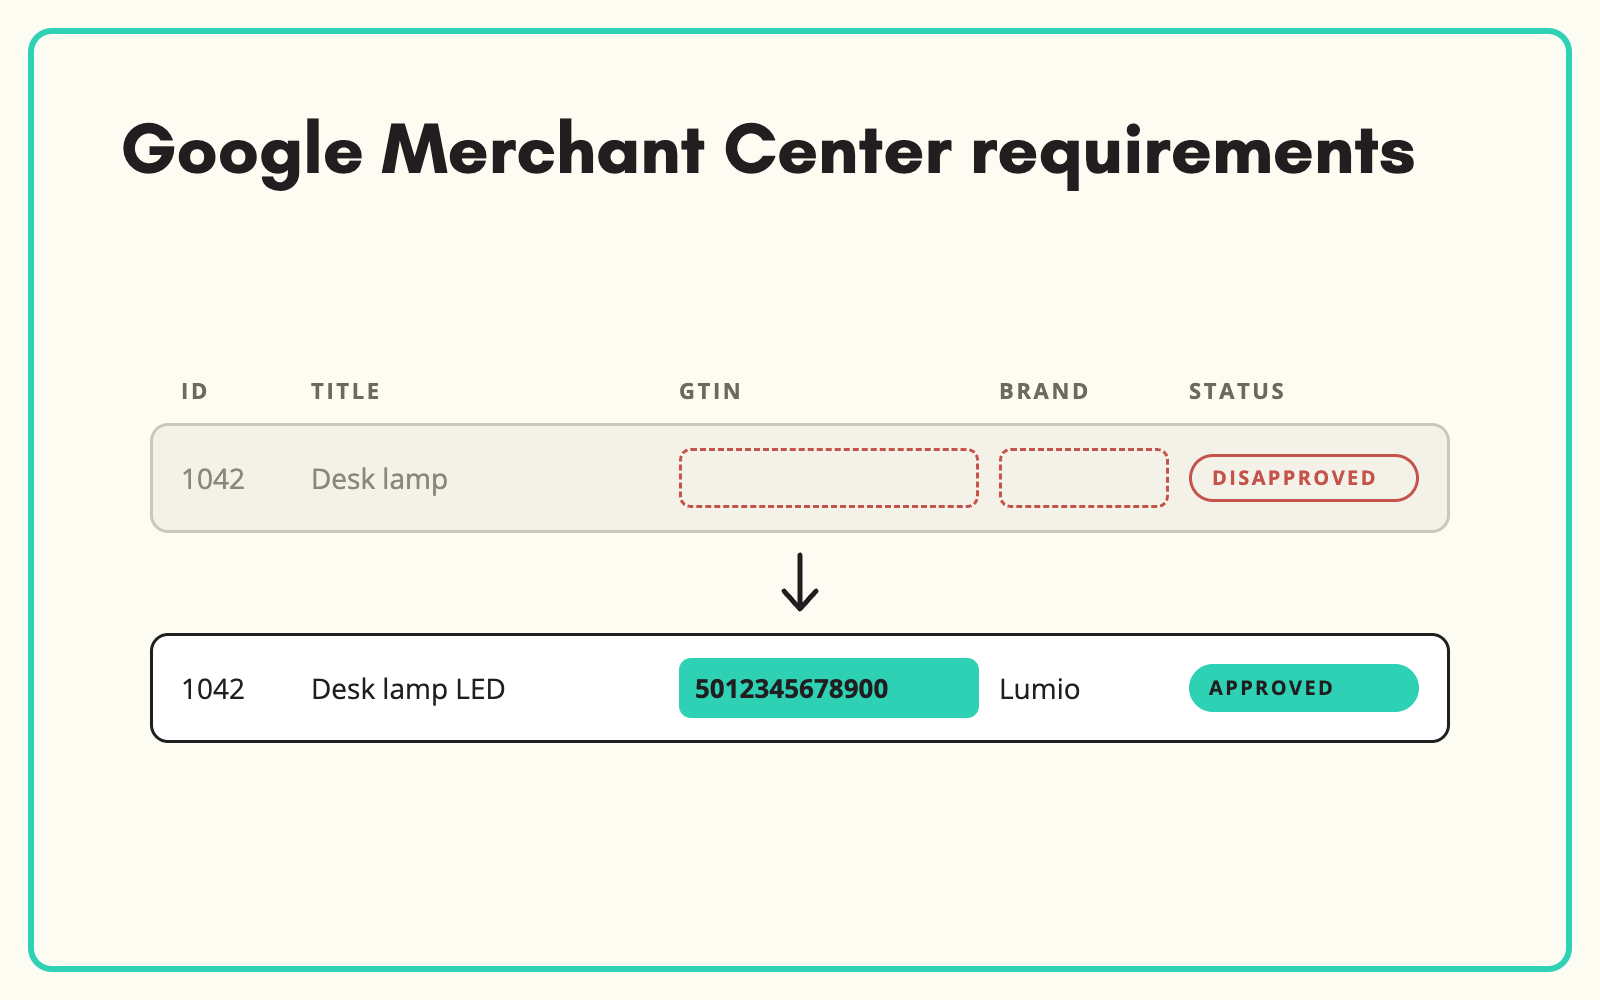Click the APPROVED status badge
This screenshot has width=1600, height=1000.
tap(1303, 688)
